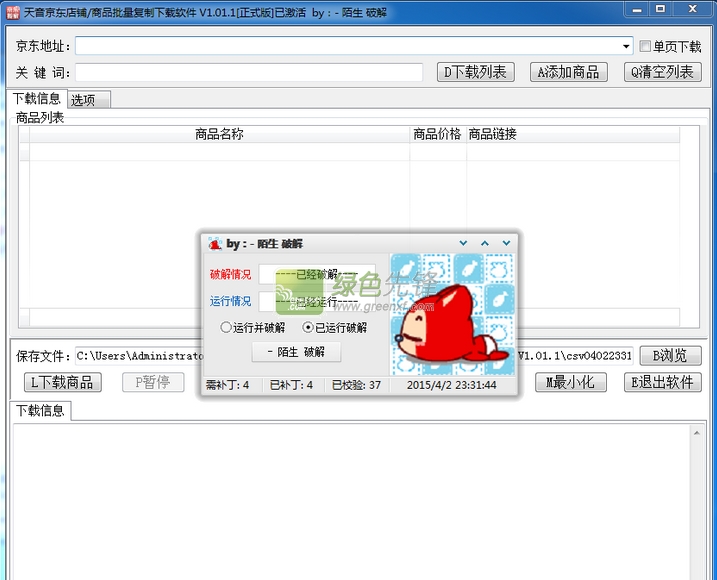Click the red character icon in the crack dialog title
The height and width of the screenshot is (580, 717).
coord(215,244)
